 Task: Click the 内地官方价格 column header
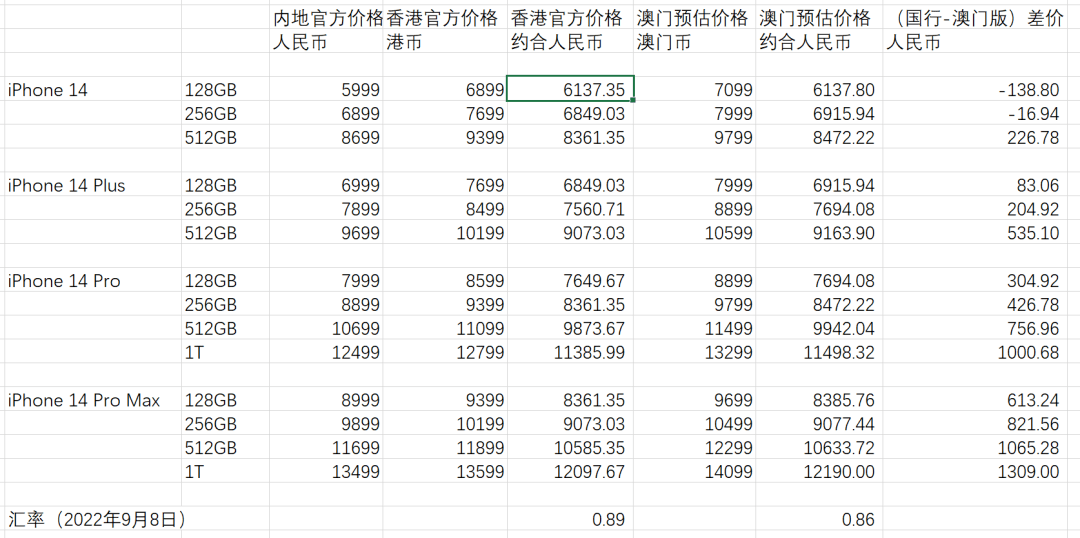click(x=327, y=18)
